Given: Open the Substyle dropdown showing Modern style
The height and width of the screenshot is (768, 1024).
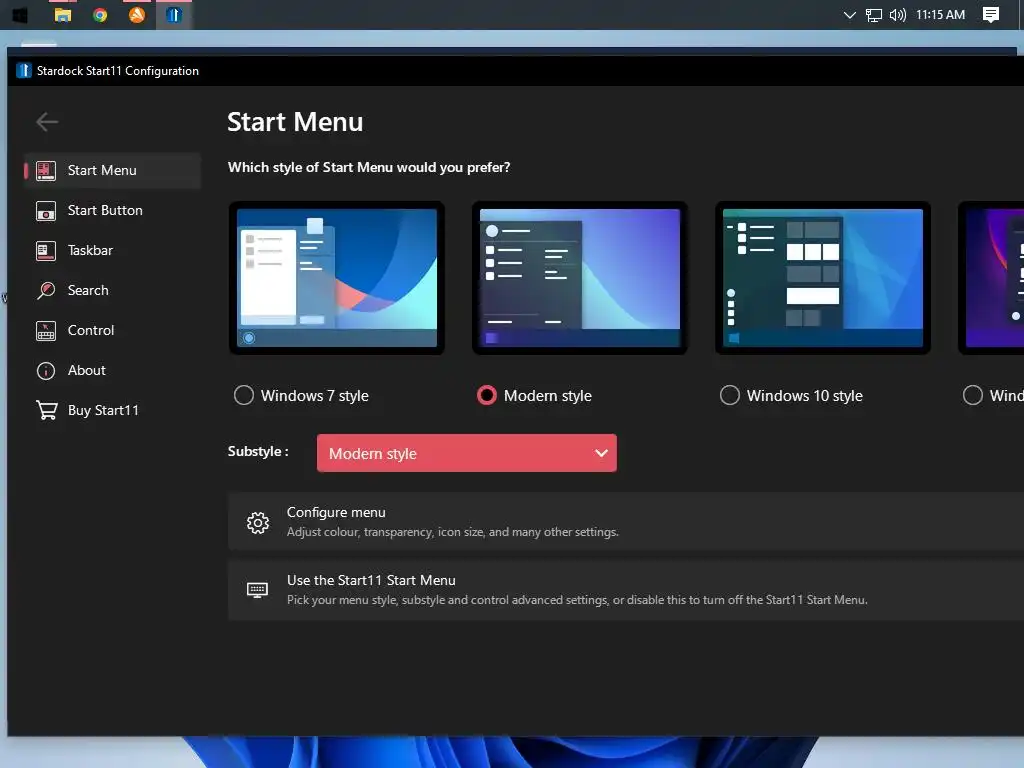Looking at the screenshot, I should [x=466, y=453].
